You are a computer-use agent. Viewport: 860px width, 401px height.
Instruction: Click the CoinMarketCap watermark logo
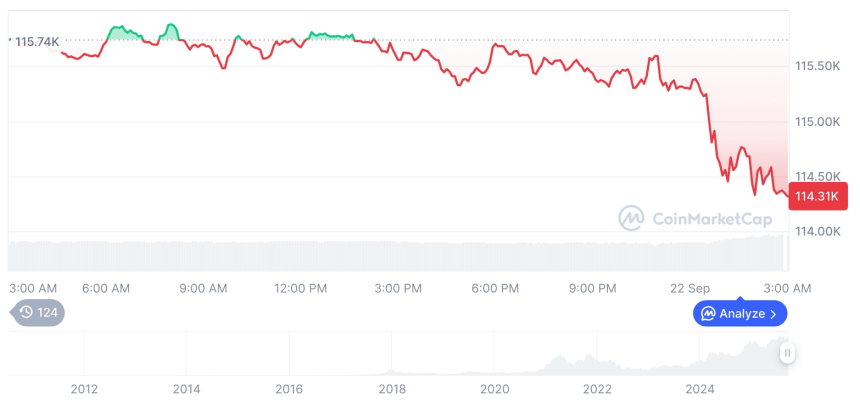631,217
